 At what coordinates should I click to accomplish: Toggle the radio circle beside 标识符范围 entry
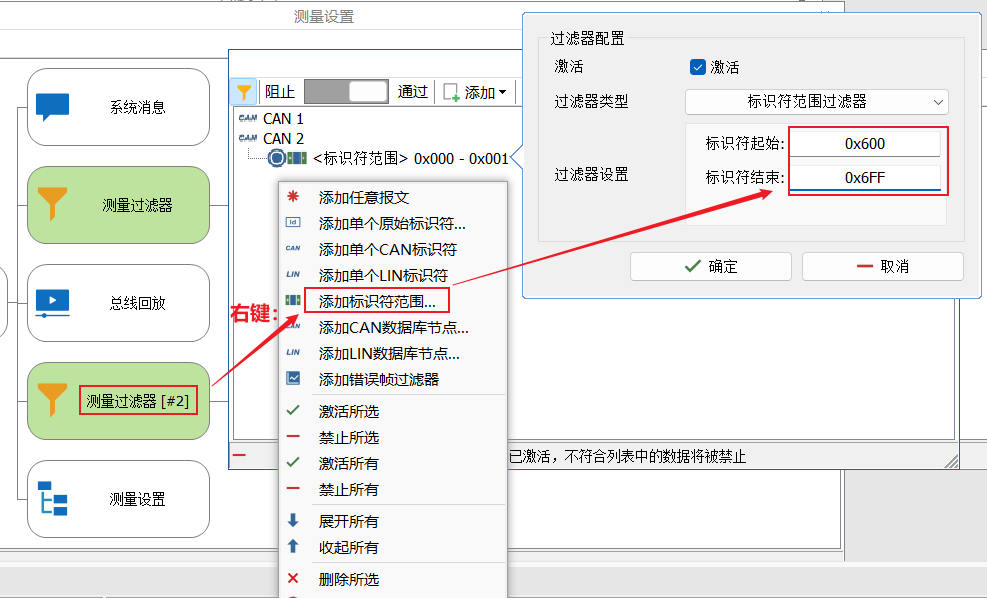[276, 158]
